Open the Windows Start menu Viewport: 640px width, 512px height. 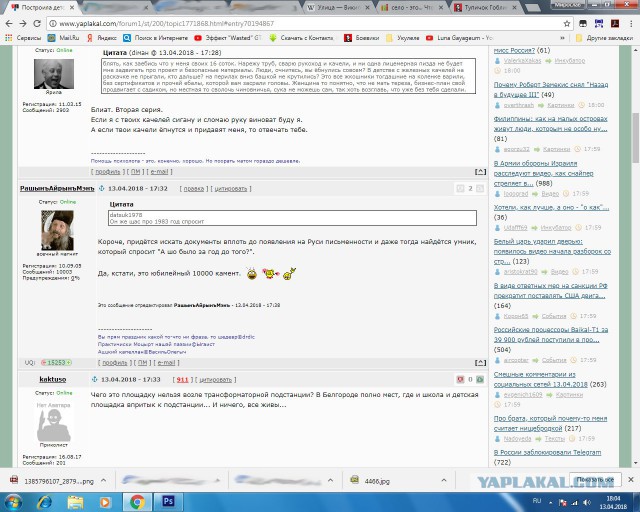13,501
